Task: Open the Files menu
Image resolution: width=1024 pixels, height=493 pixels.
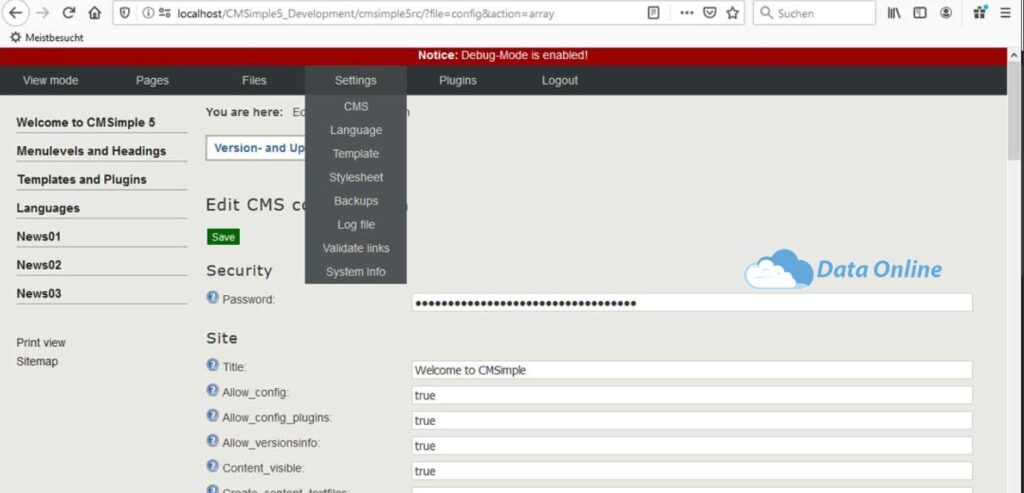Action: pyautogui.click(x=254, y=80)
